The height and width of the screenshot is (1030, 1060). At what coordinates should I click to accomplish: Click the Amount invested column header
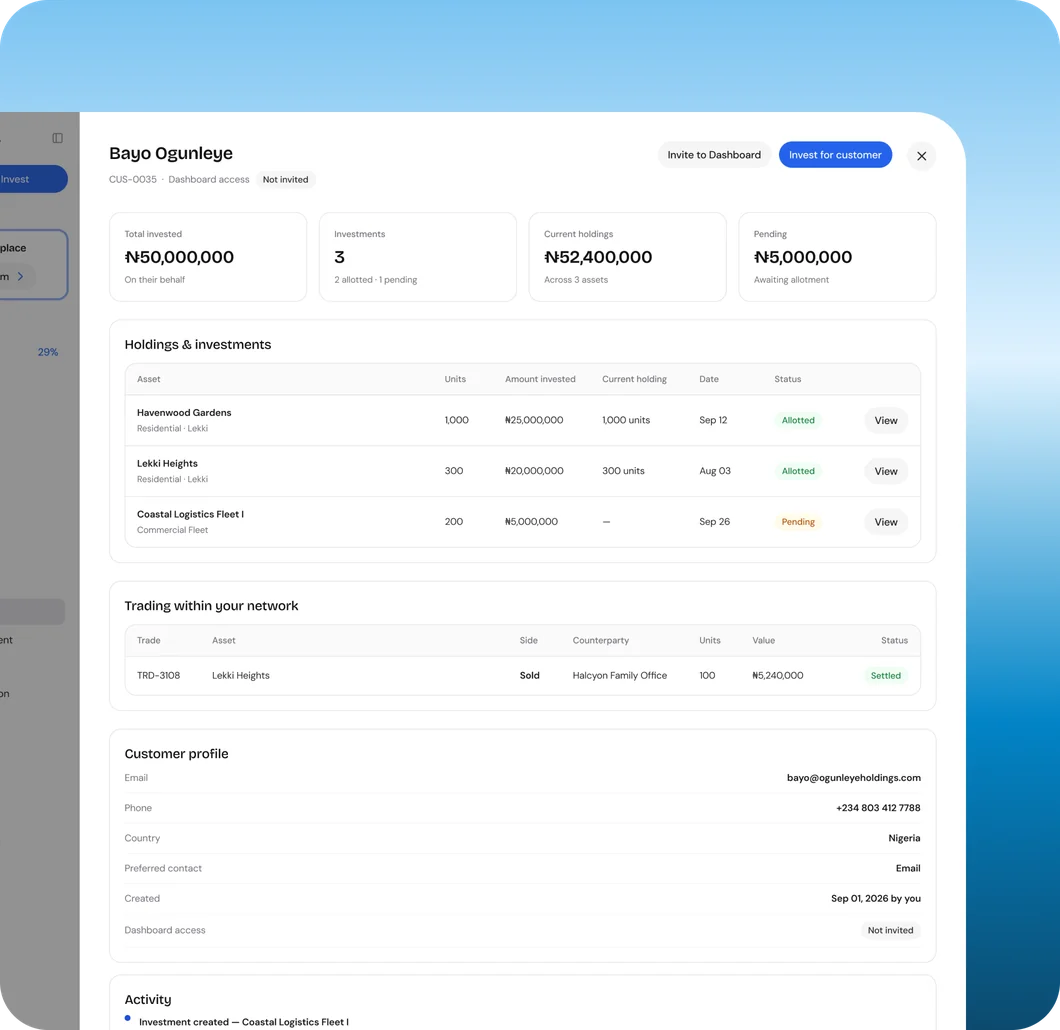[x=540, y=379]
